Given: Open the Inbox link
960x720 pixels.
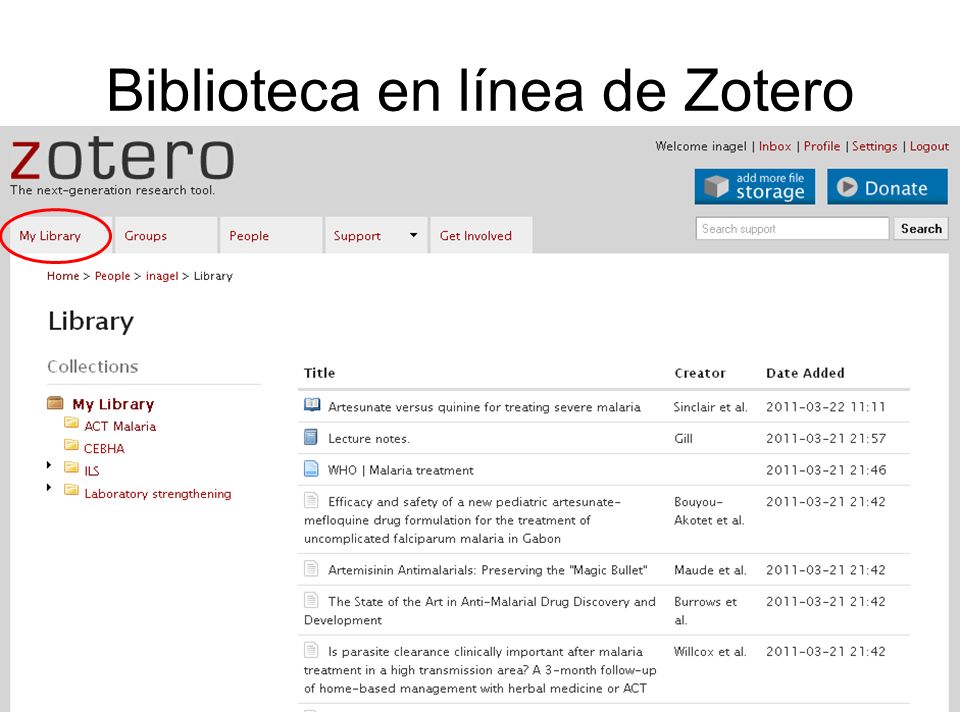Looking at the screenshot, I should click(x=774, y=146).
